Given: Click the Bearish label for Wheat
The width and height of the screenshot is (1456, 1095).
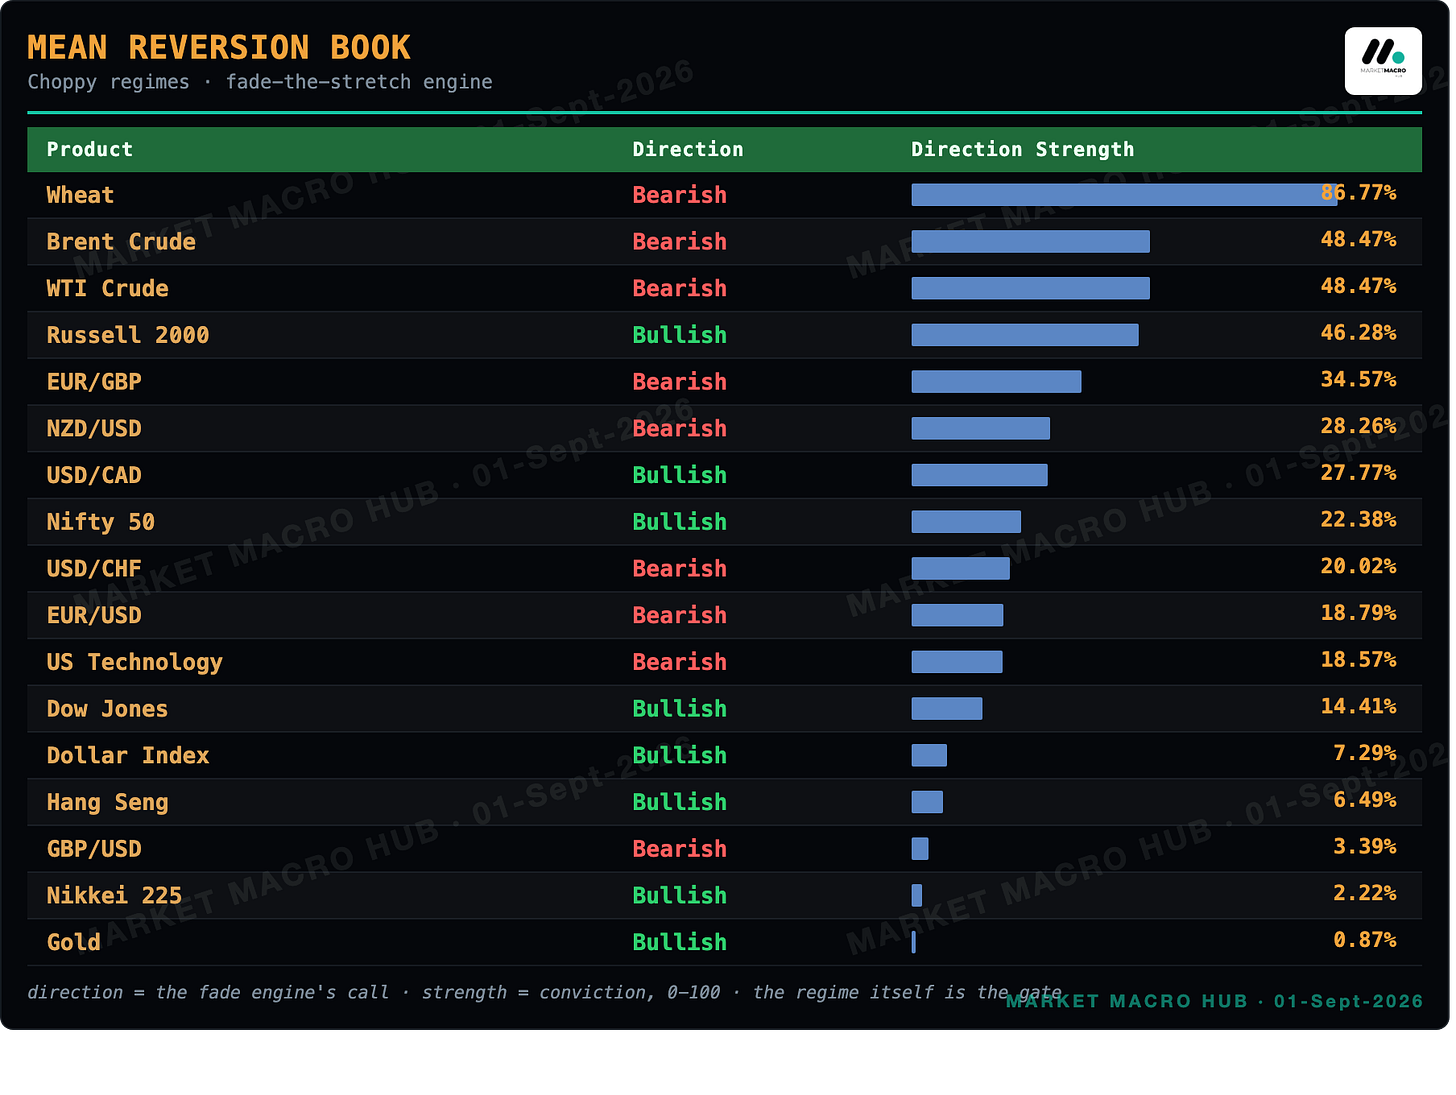Looking at the screenshot, I should (x=680, y=195).
